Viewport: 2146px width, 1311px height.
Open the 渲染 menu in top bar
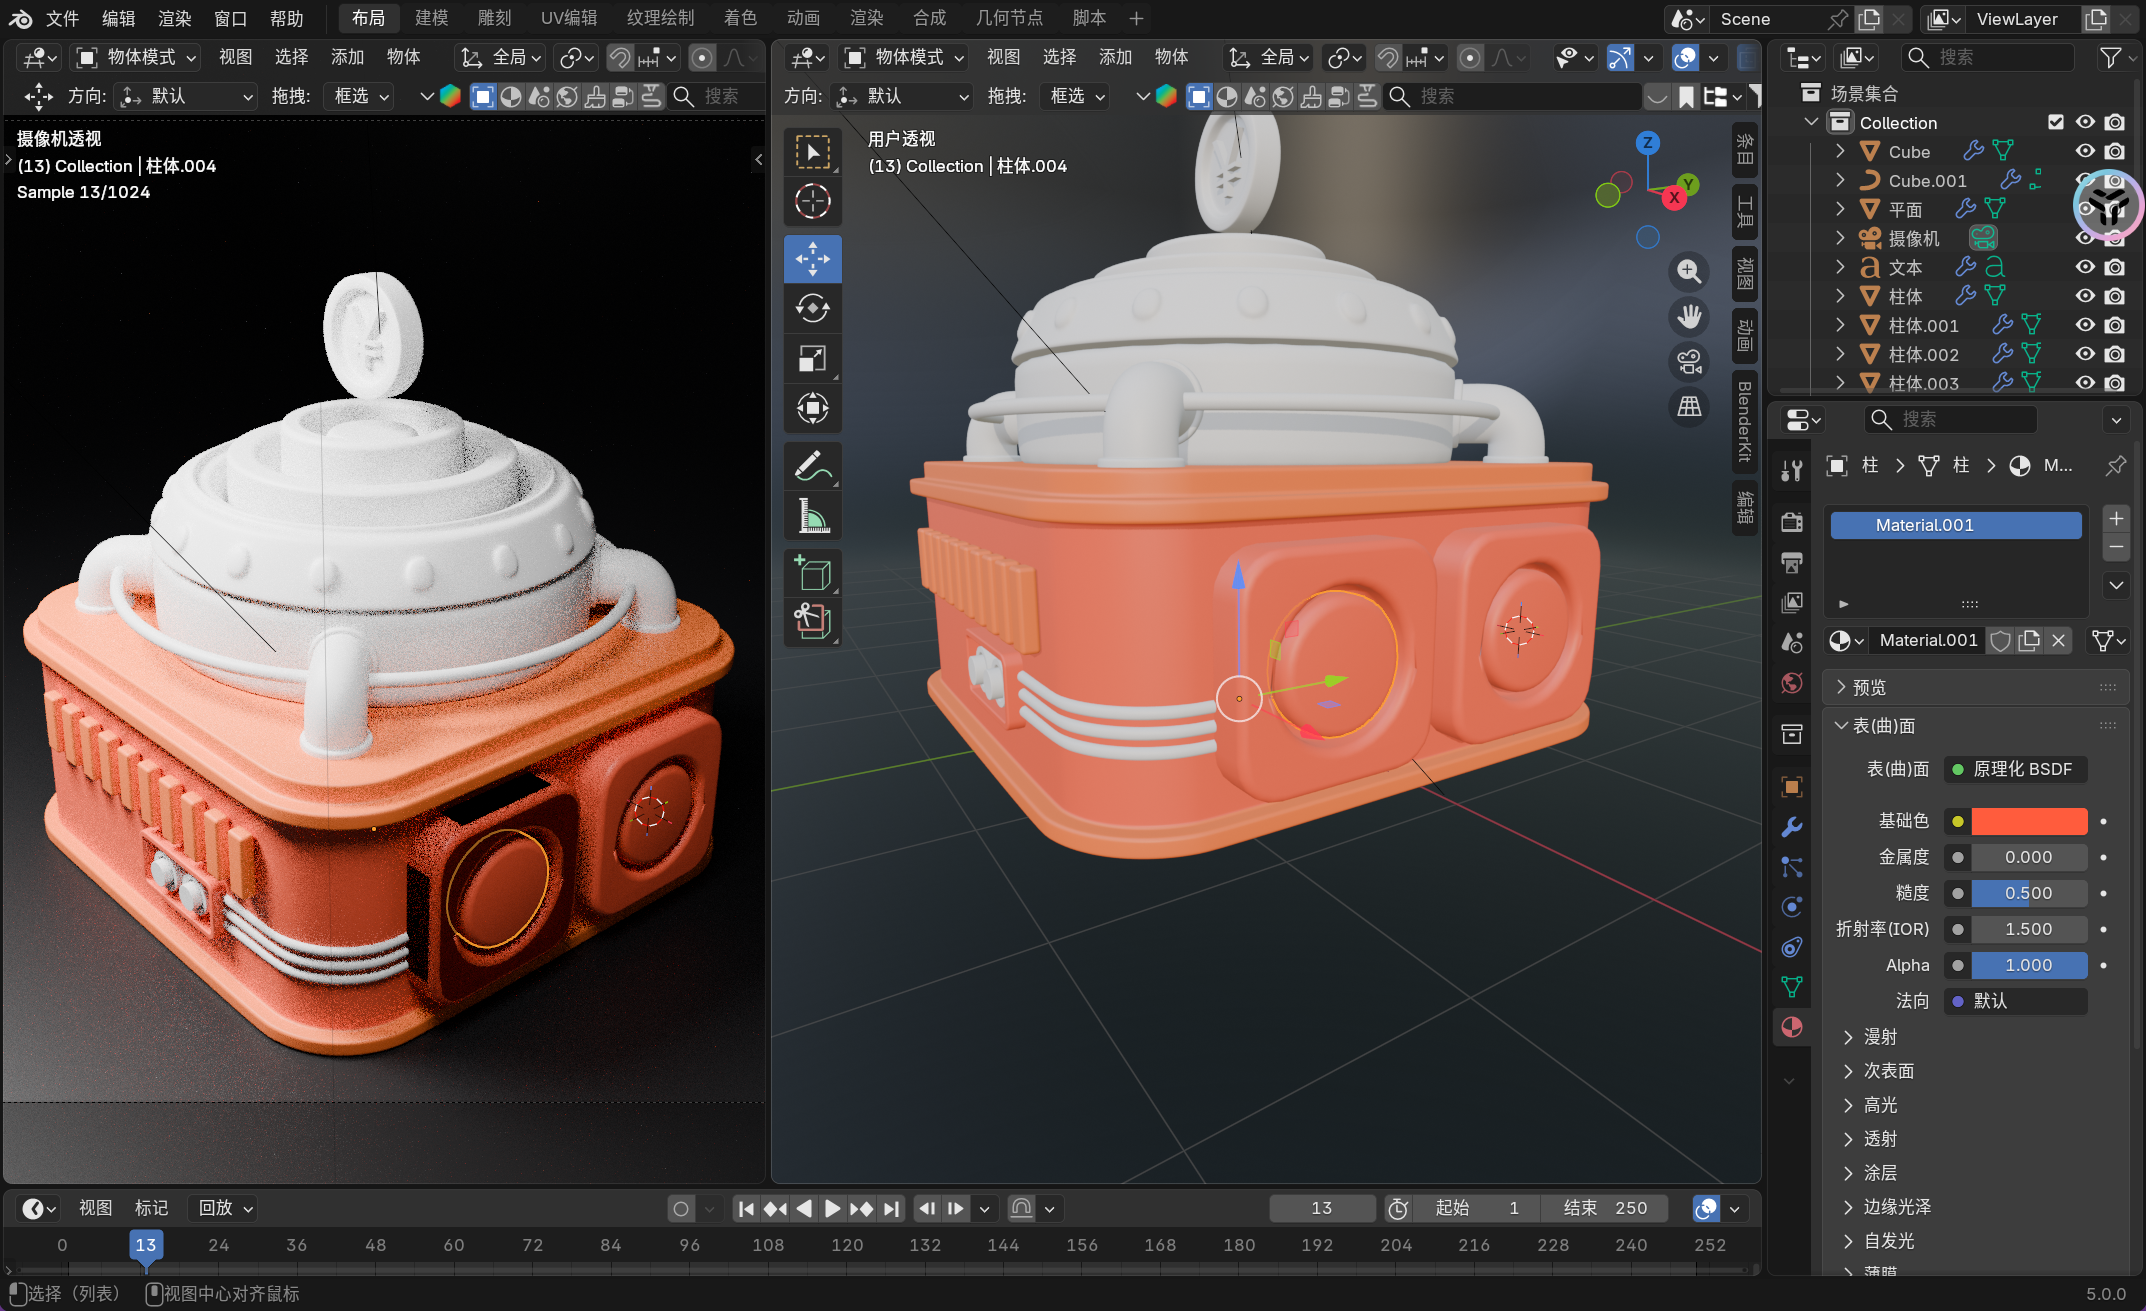pos(174,18)
